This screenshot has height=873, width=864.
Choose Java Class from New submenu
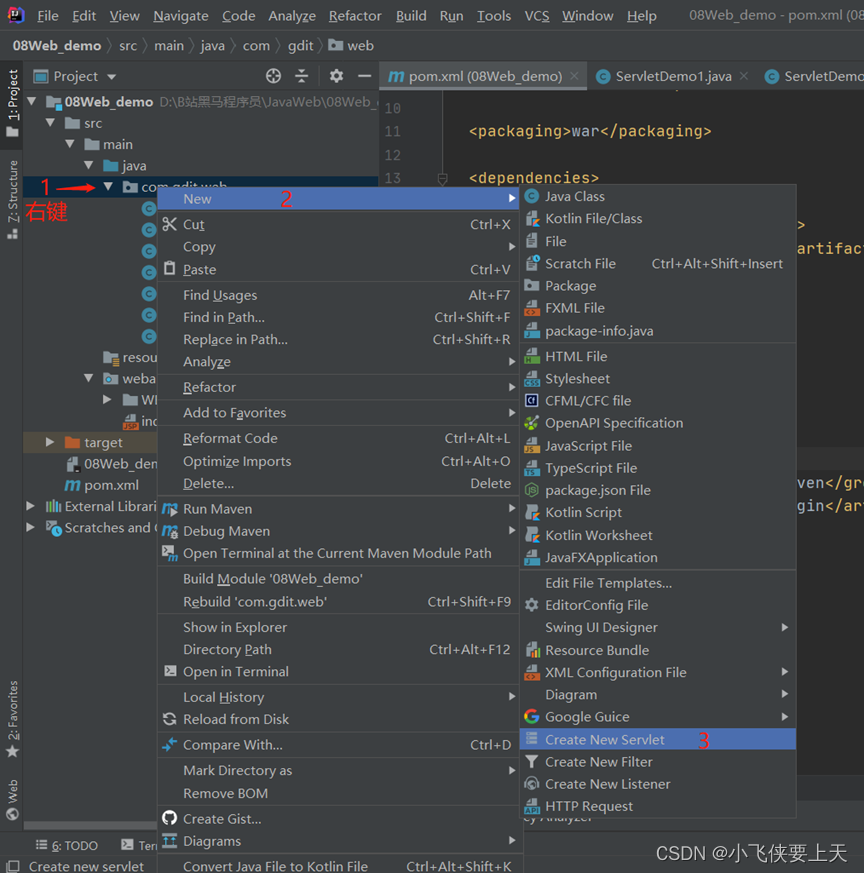pos(574,197)
